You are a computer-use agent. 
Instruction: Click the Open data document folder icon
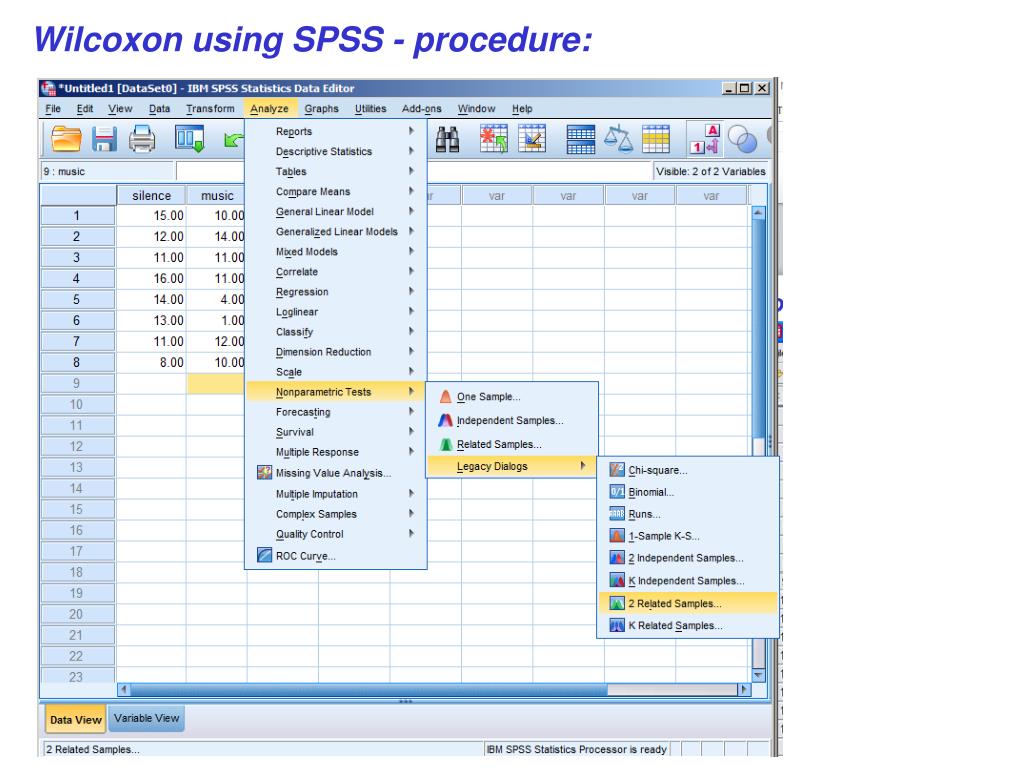[x=66, y=139]
